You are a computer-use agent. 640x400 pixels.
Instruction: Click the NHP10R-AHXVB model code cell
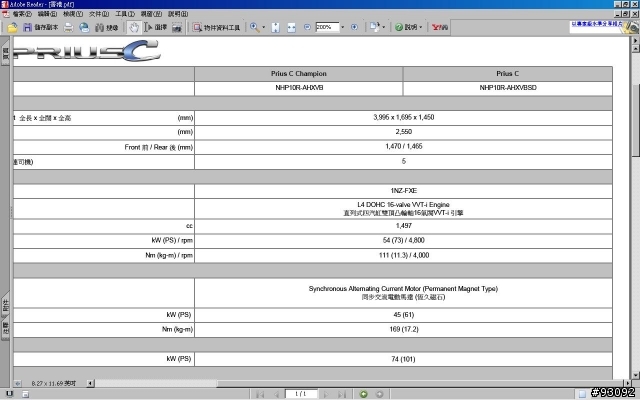point(299,88)
